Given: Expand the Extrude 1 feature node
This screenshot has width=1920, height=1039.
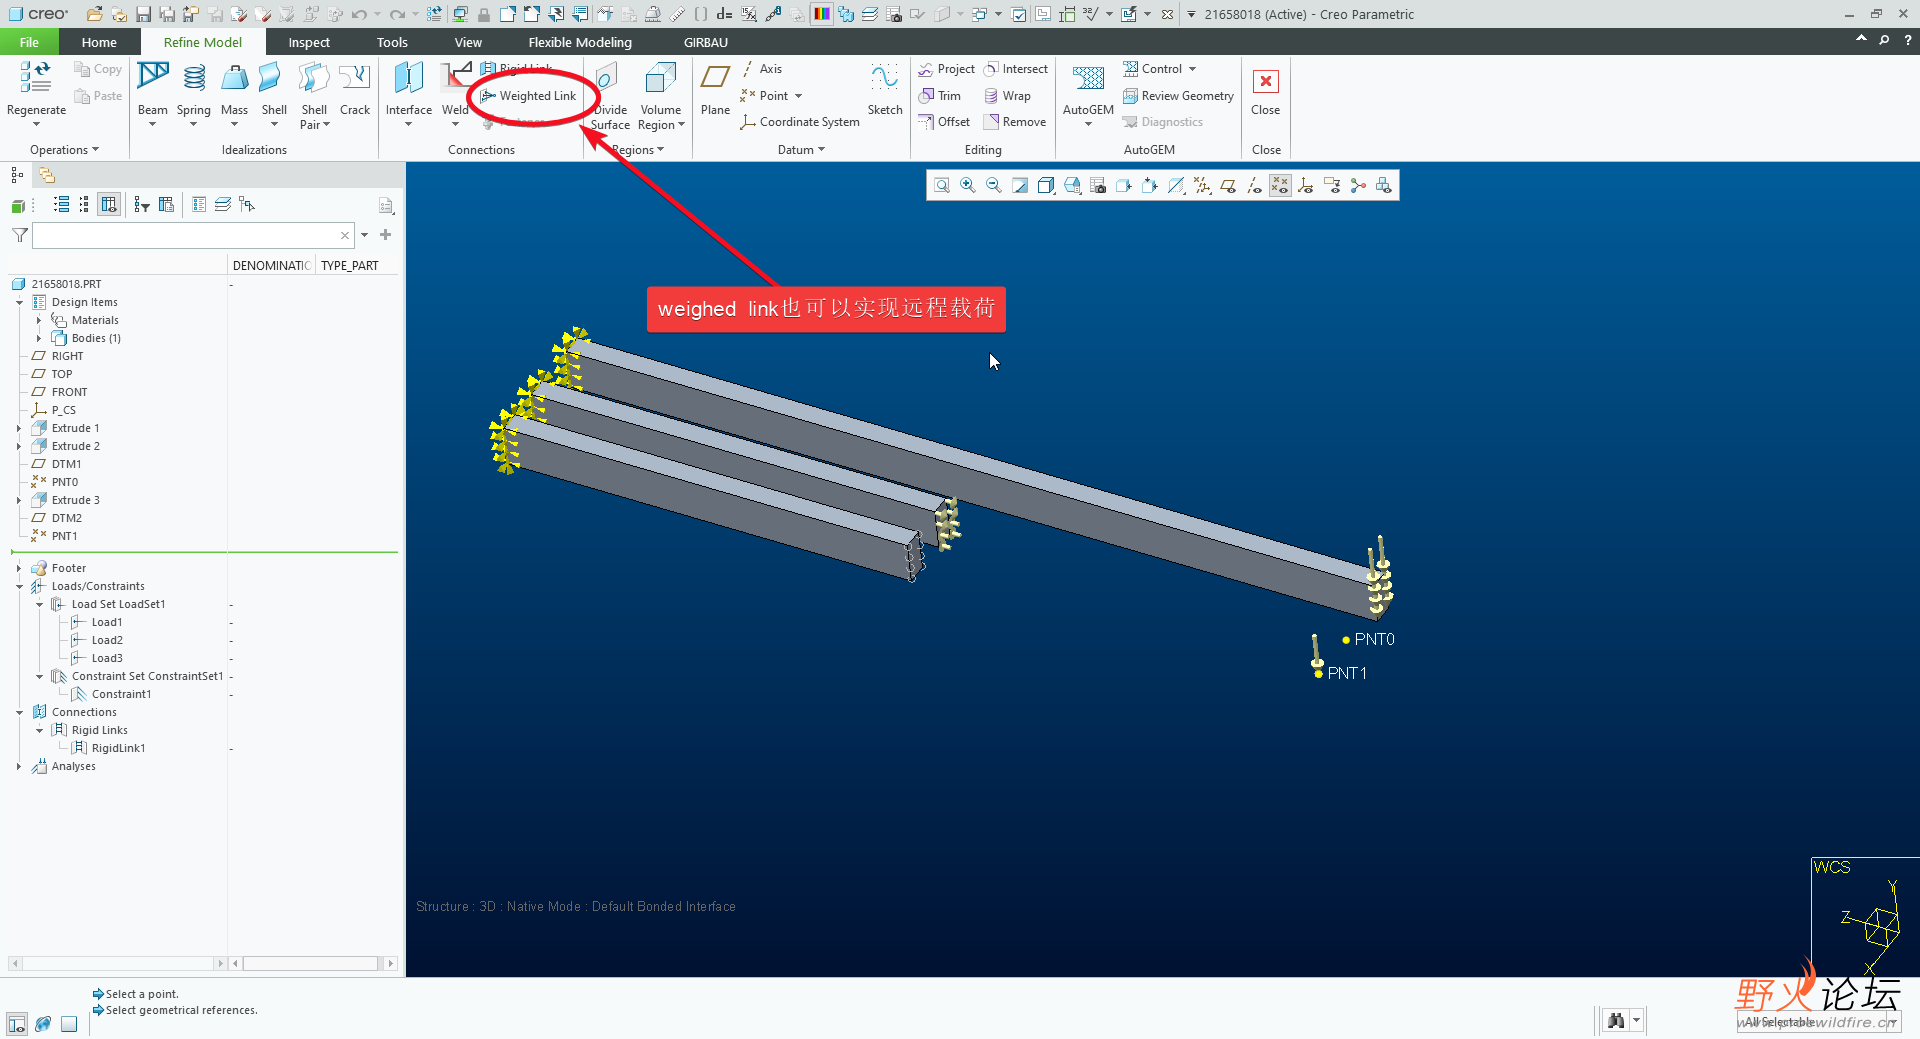Looking at the screenshot, I should [19, 428].
